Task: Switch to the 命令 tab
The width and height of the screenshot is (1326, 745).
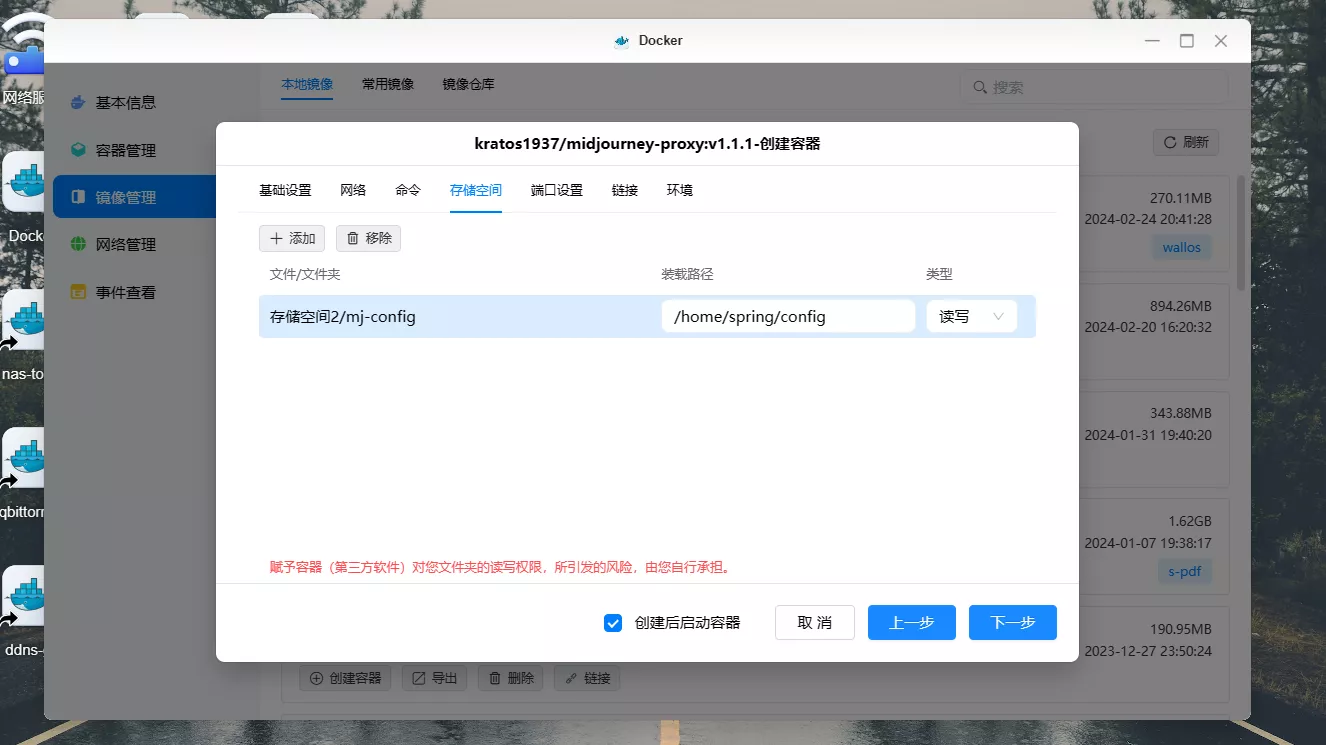Action: [x=408, y=190]
